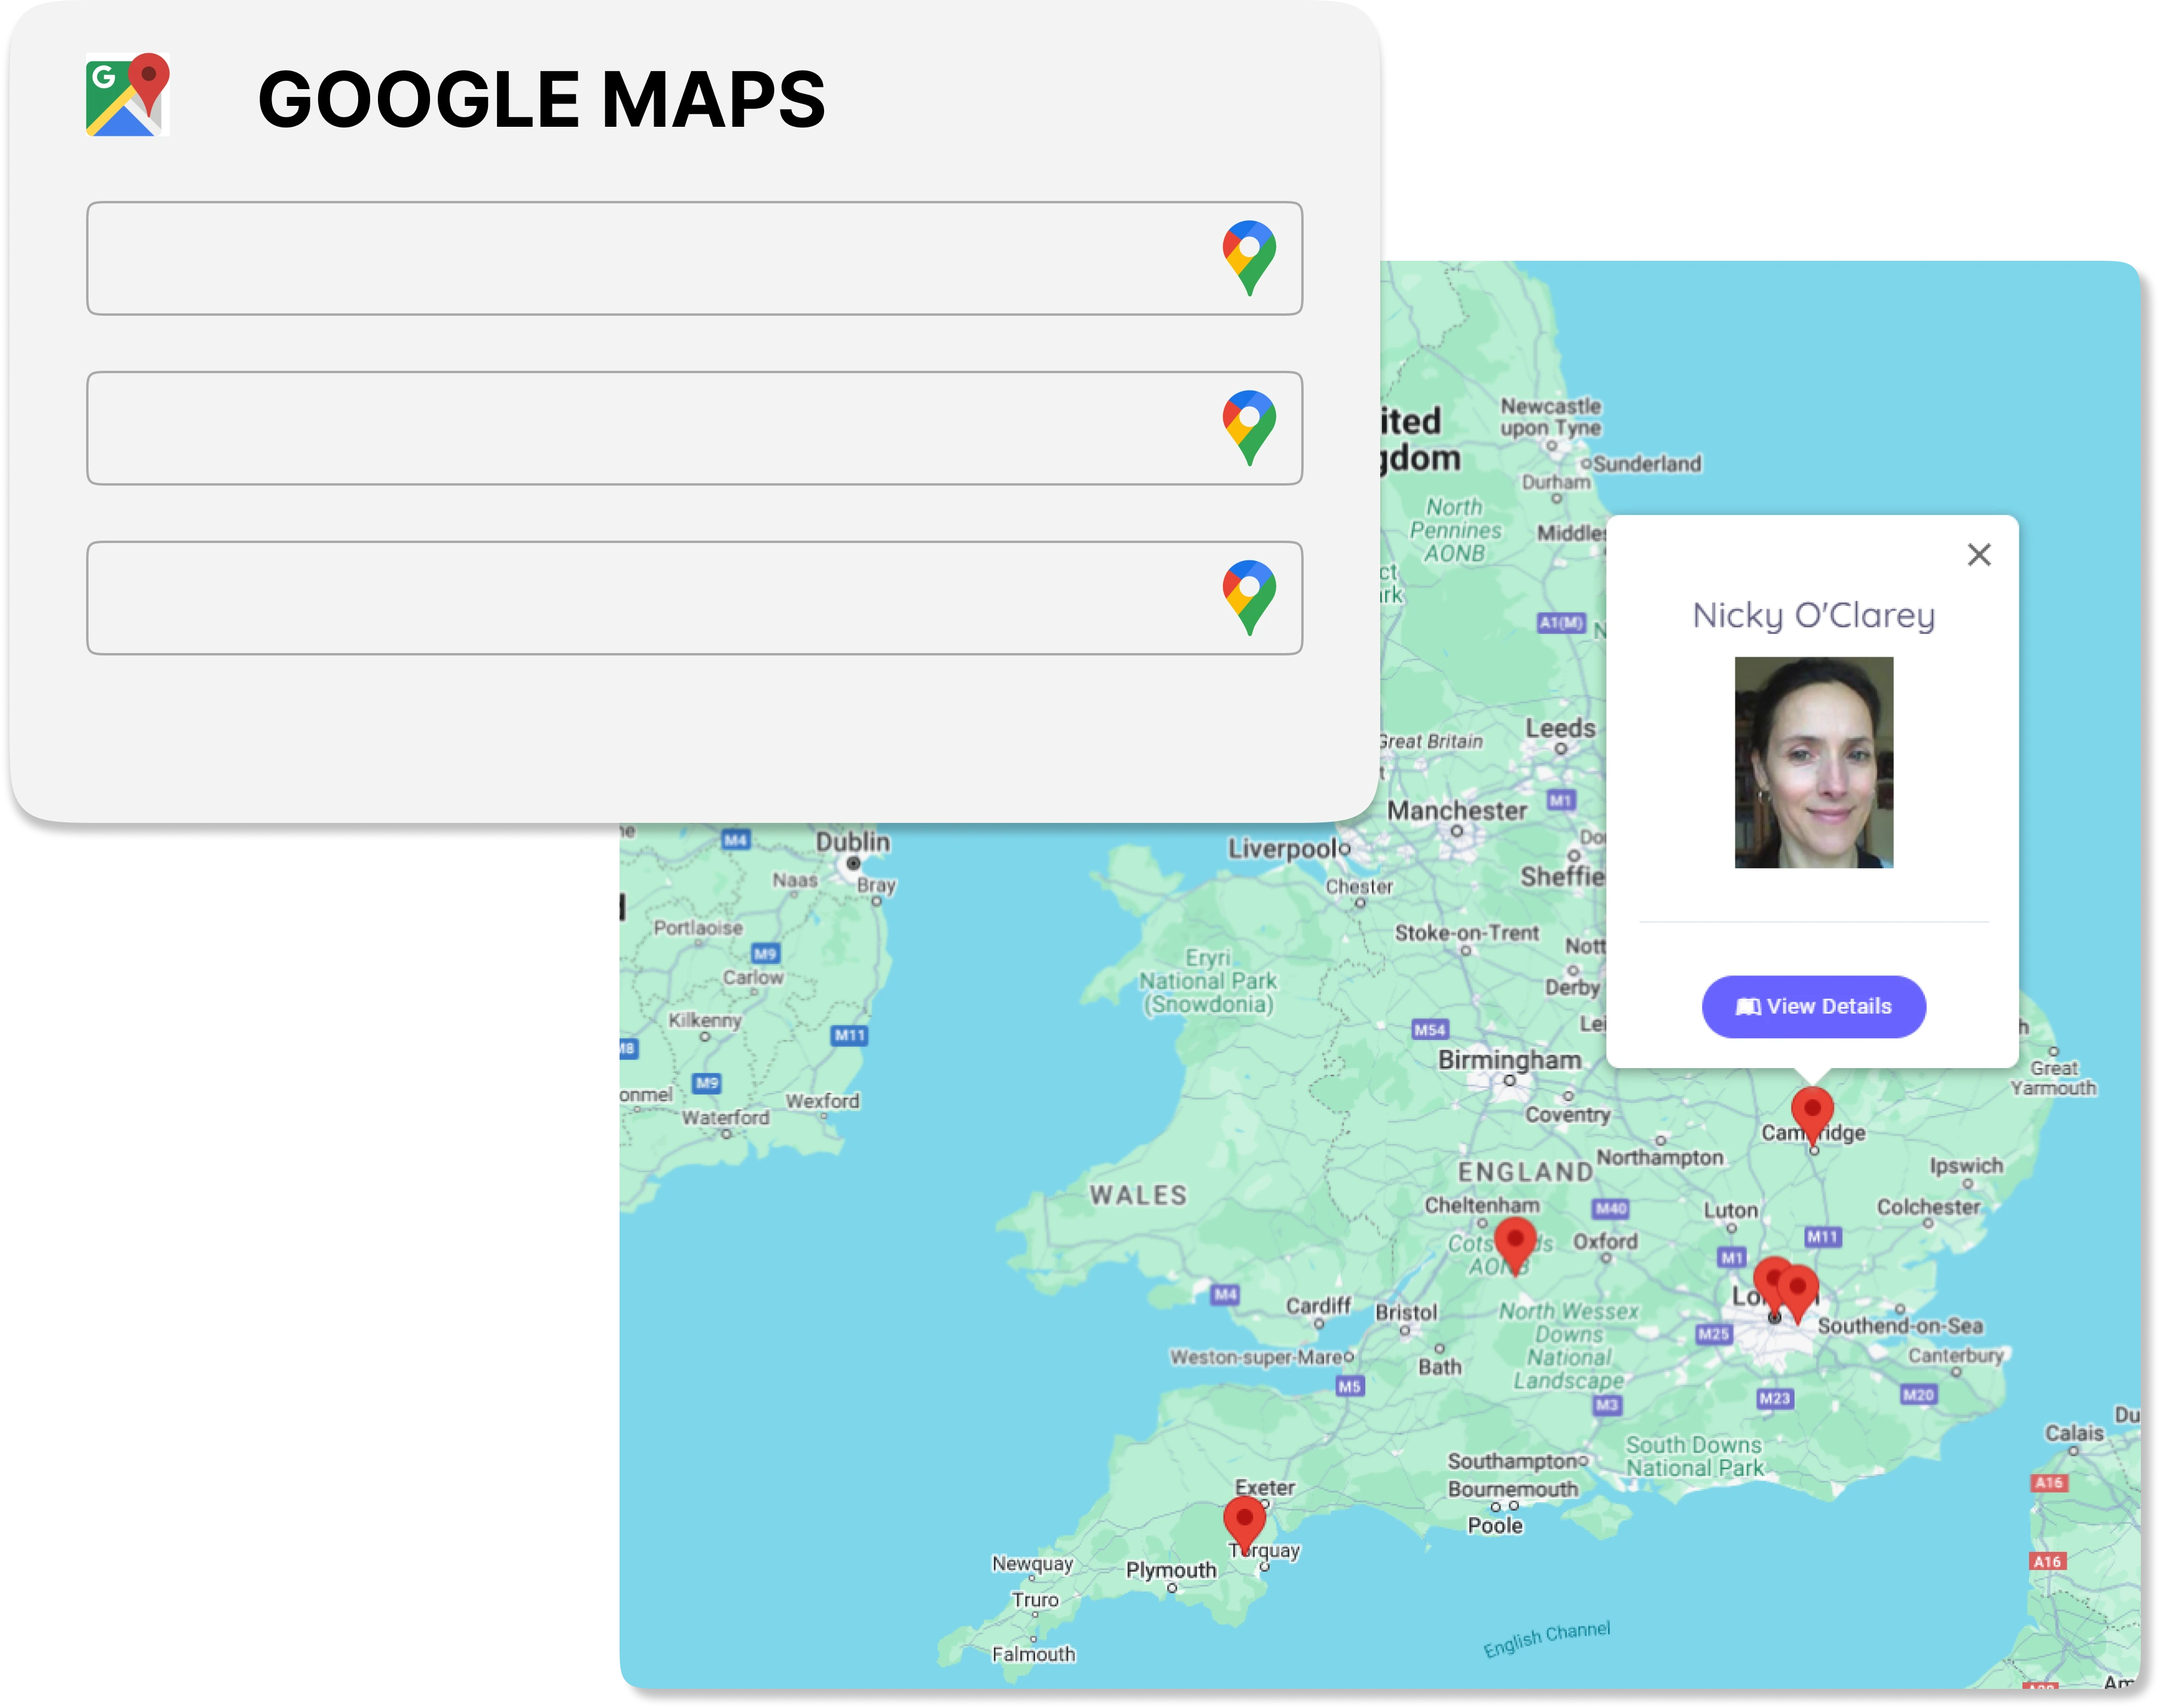Click the pin icon in third field

[1249, 596]
